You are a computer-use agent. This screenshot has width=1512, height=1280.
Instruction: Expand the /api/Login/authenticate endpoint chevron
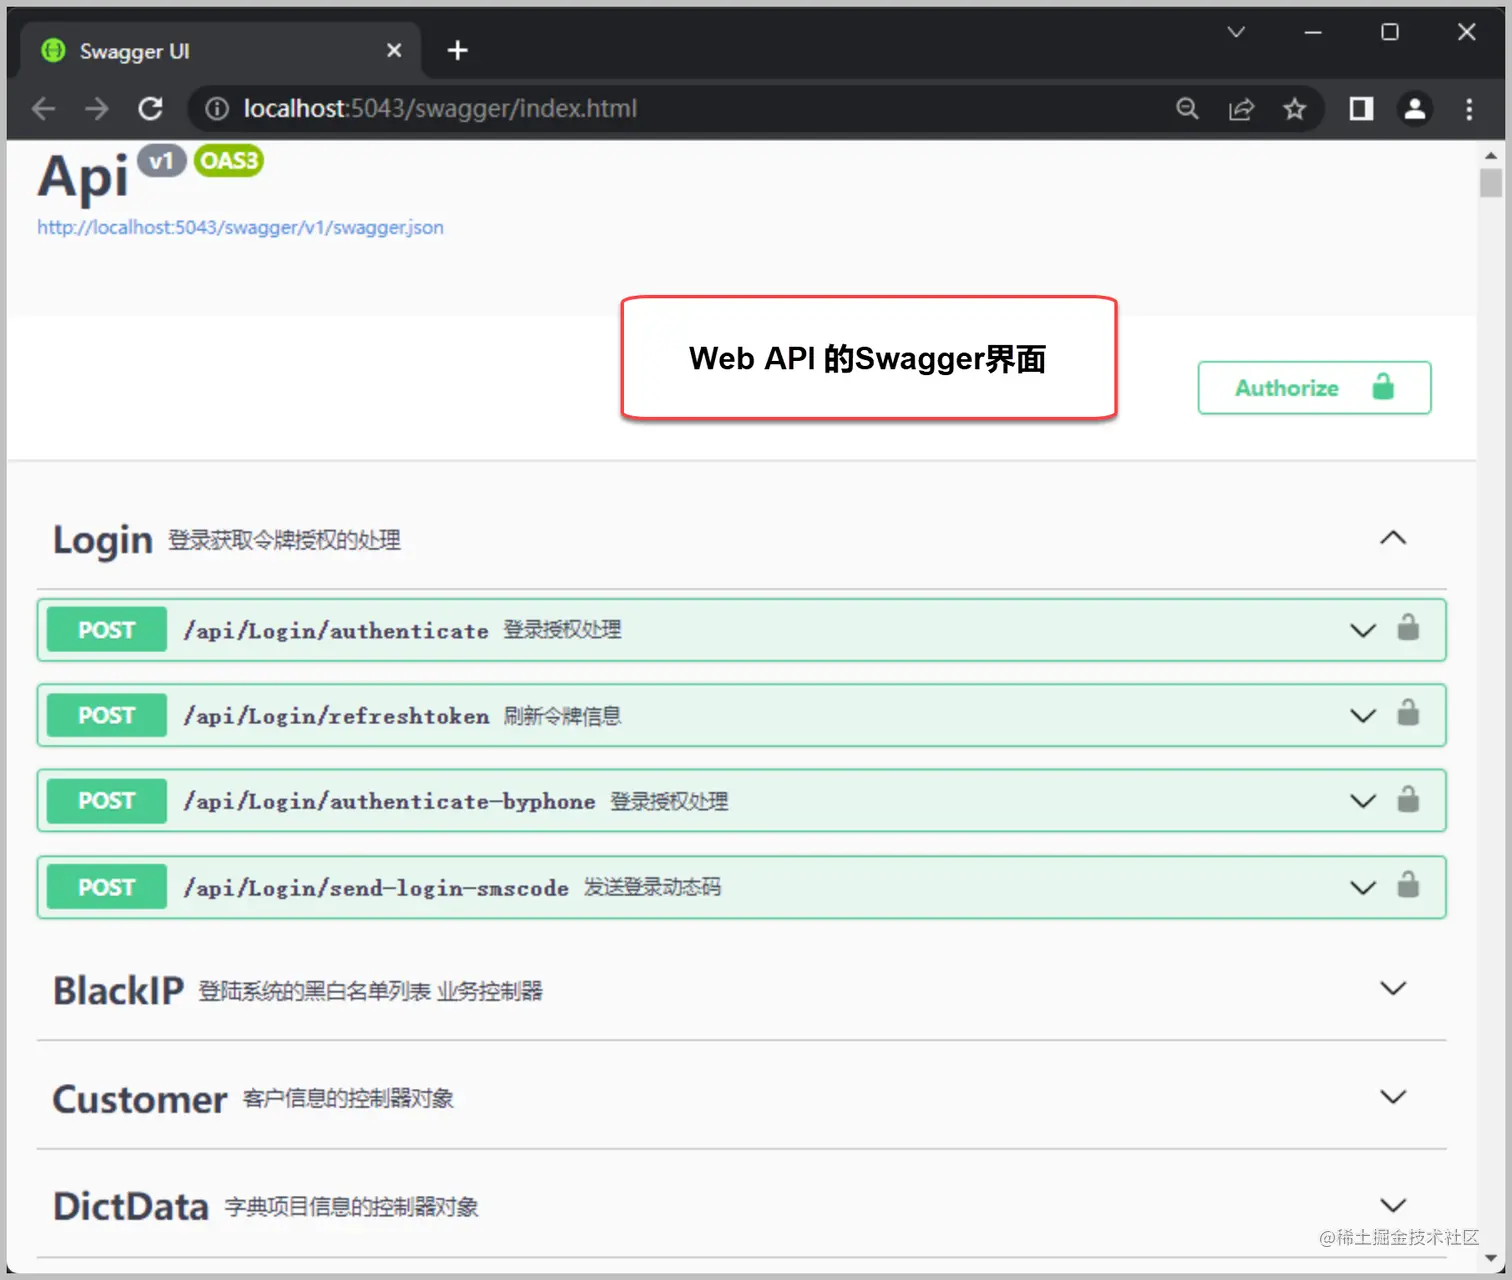(1363, 631)
